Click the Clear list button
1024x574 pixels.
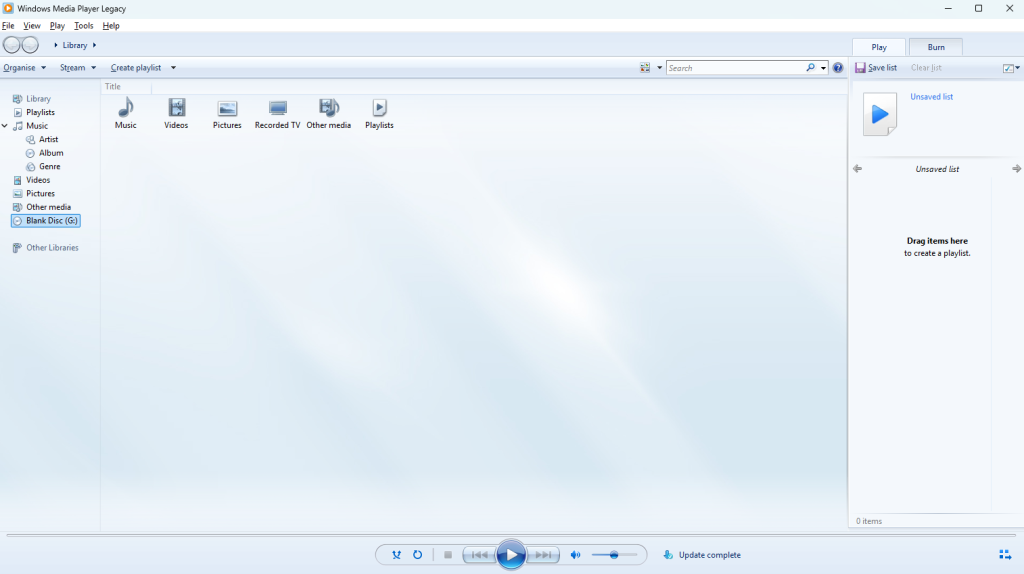[x=926, y=68]
